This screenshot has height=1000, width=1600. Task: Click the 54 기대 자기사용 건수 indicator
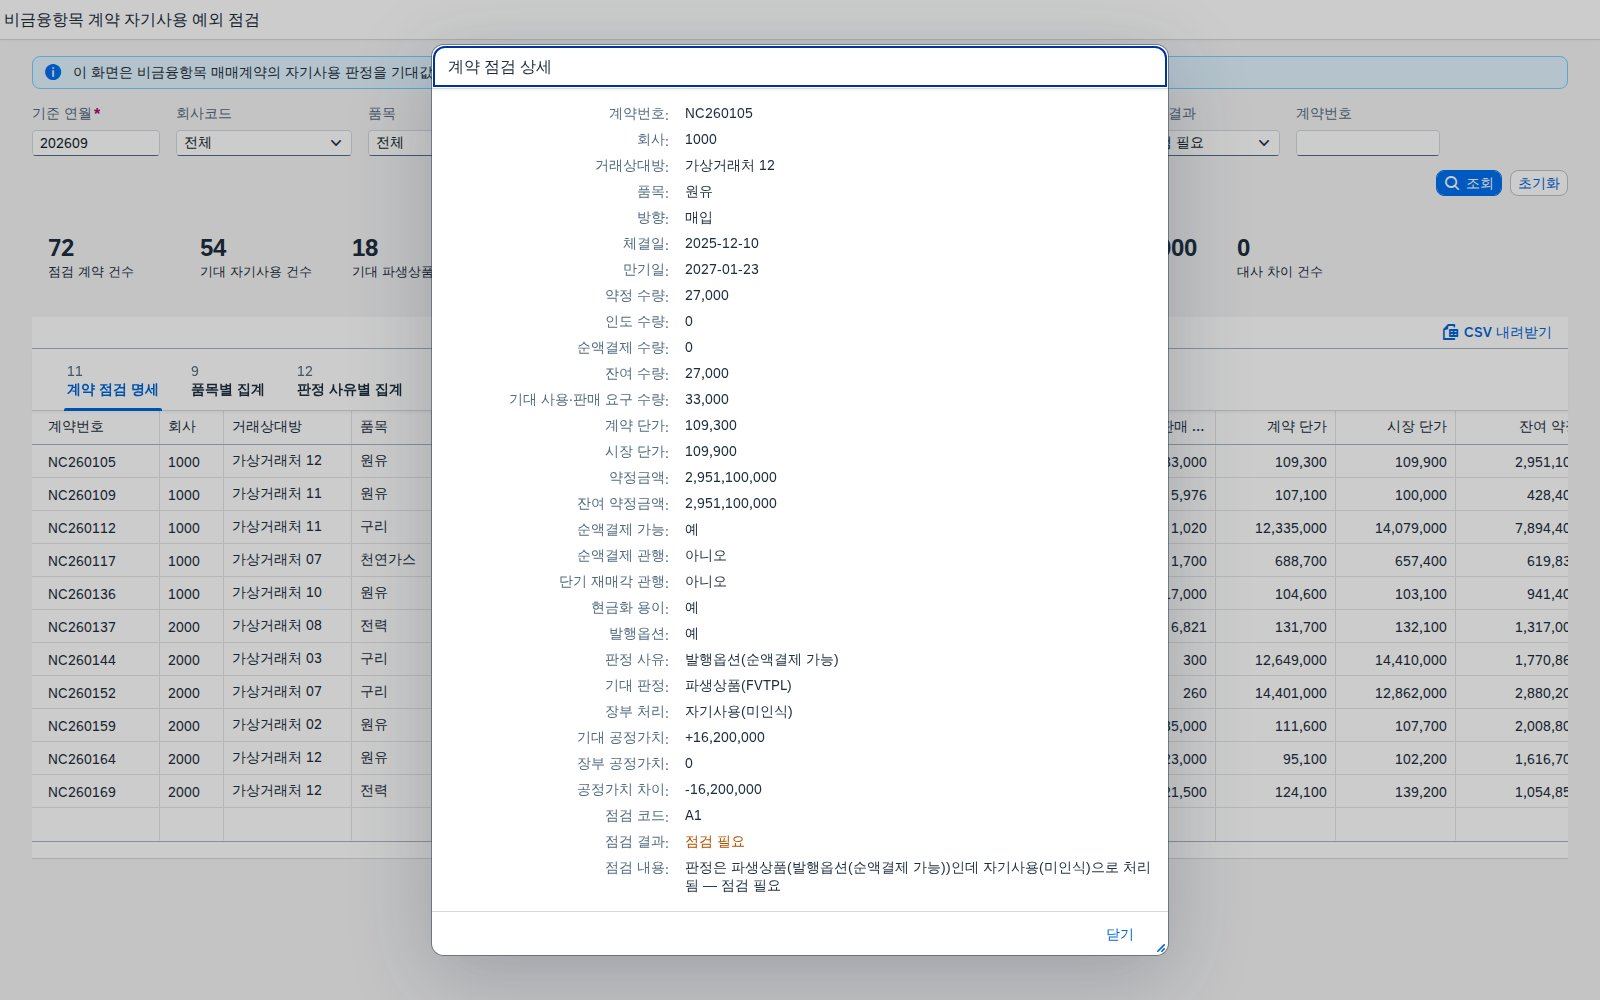click(256, 257)
